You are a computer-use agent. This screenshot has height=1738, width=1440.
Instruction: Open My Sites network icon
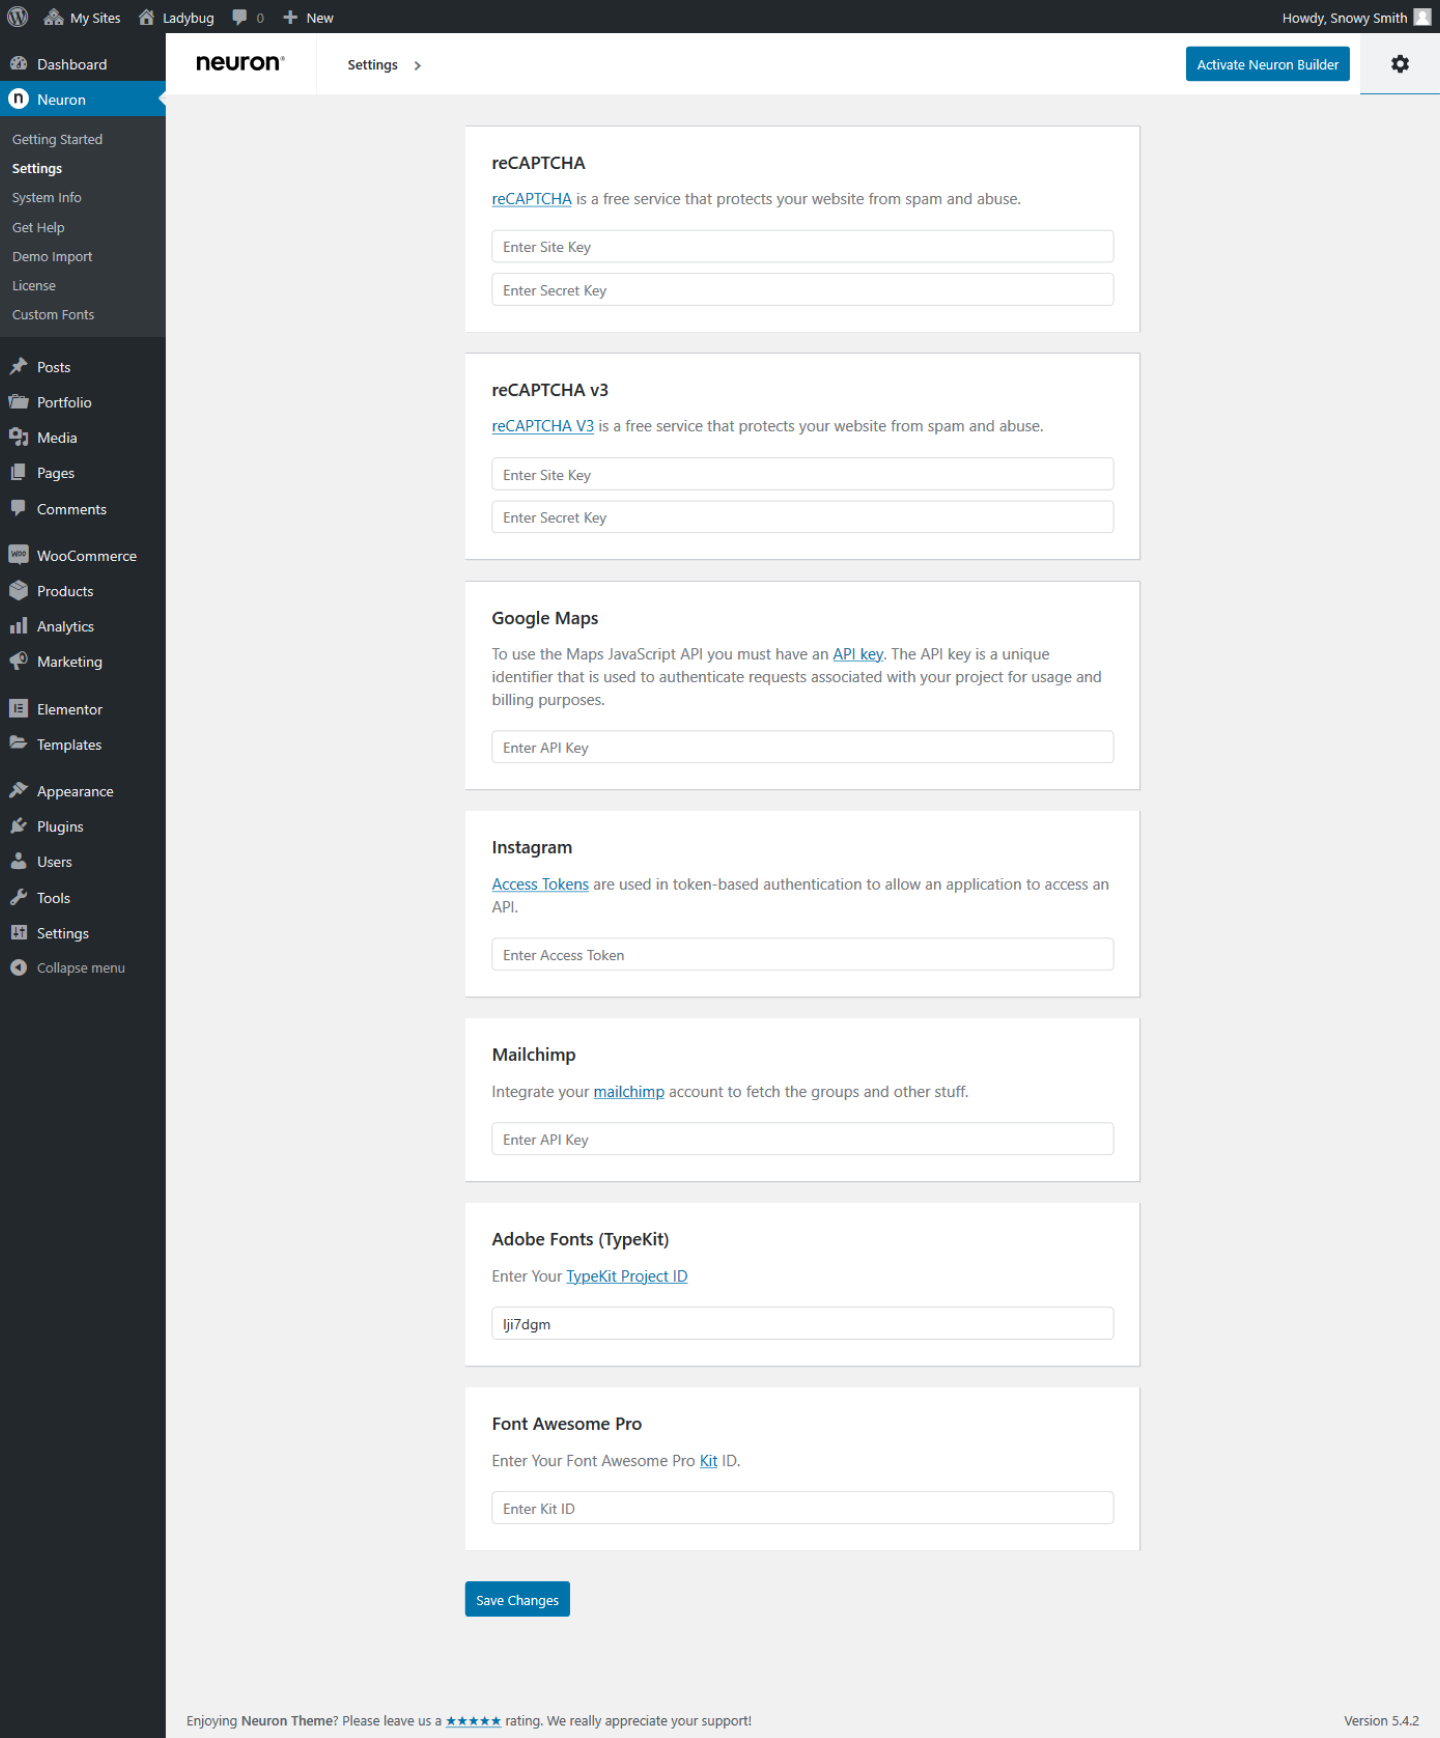tap(54, 17)
